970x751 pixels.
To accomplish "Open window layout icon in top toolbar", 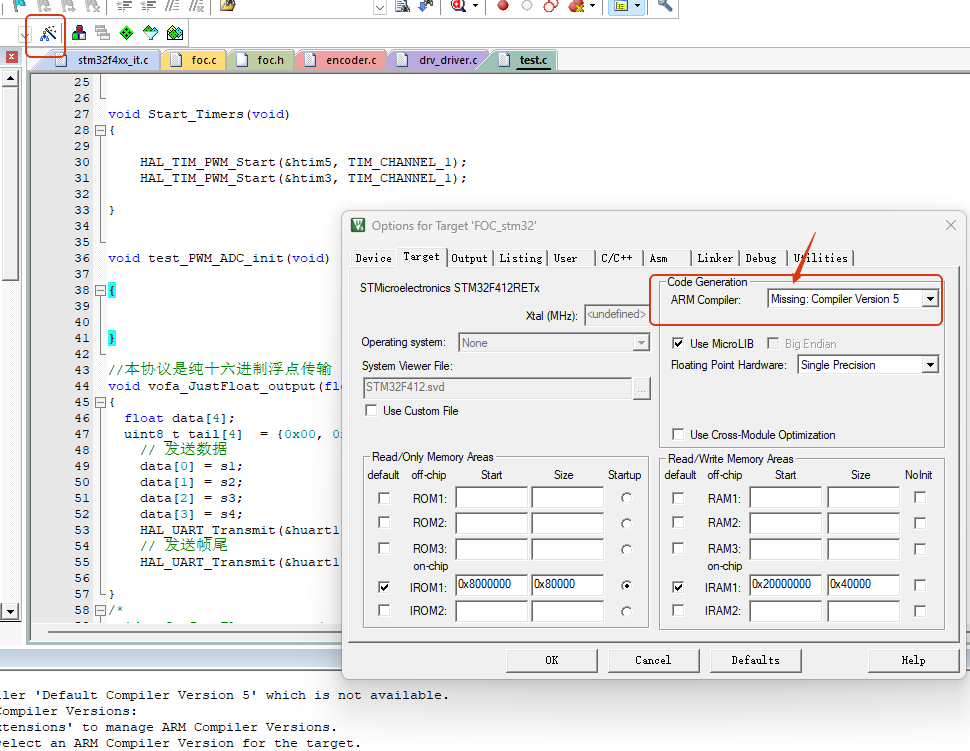I will (621, 6).
